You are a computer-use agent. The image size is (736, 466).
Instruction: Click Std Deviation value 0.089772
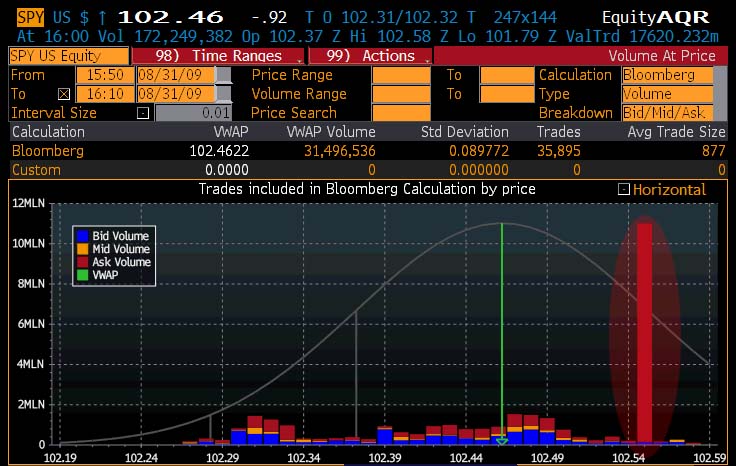click(x=479, y=151)
